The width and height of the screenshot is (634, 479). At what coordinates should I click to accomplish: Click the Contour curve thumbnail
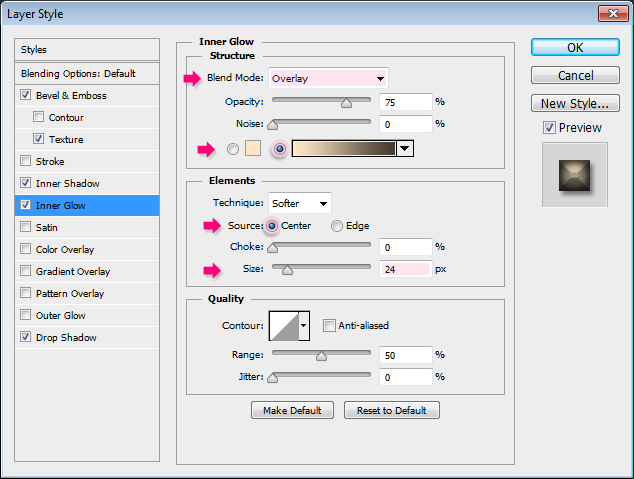coord(284,325)
